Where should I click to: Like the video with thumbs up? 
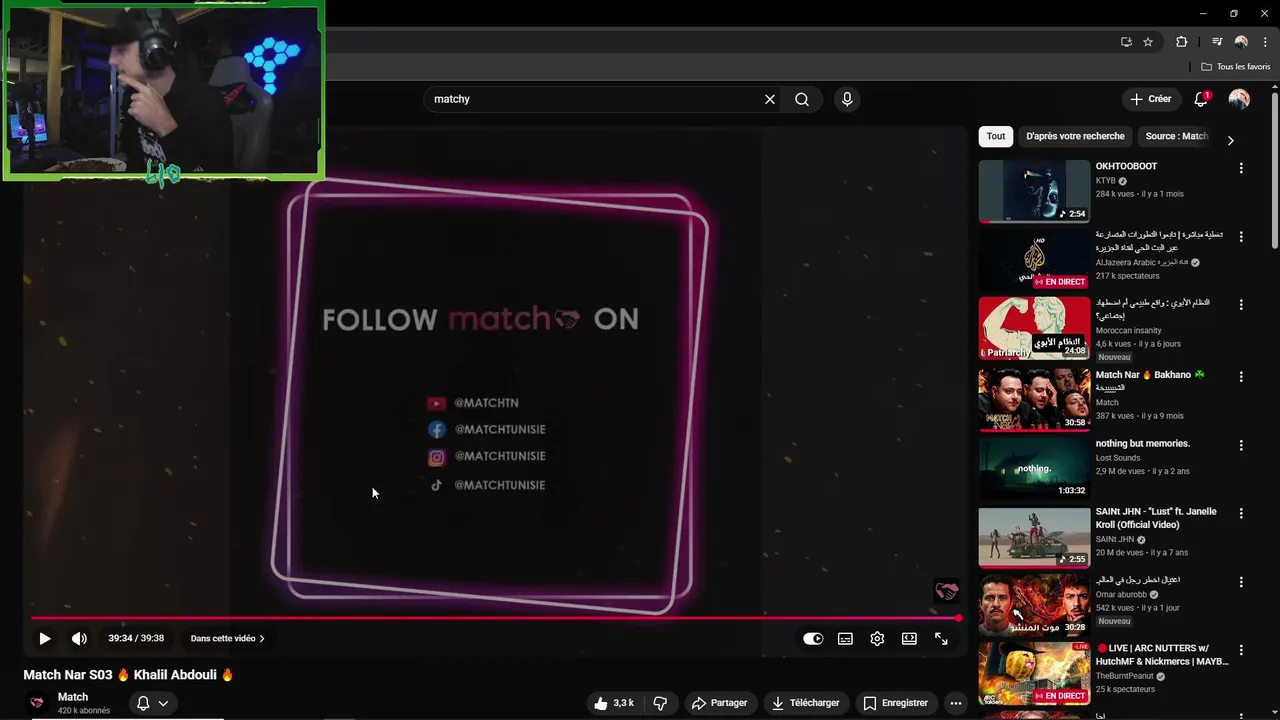coord(614,703)
